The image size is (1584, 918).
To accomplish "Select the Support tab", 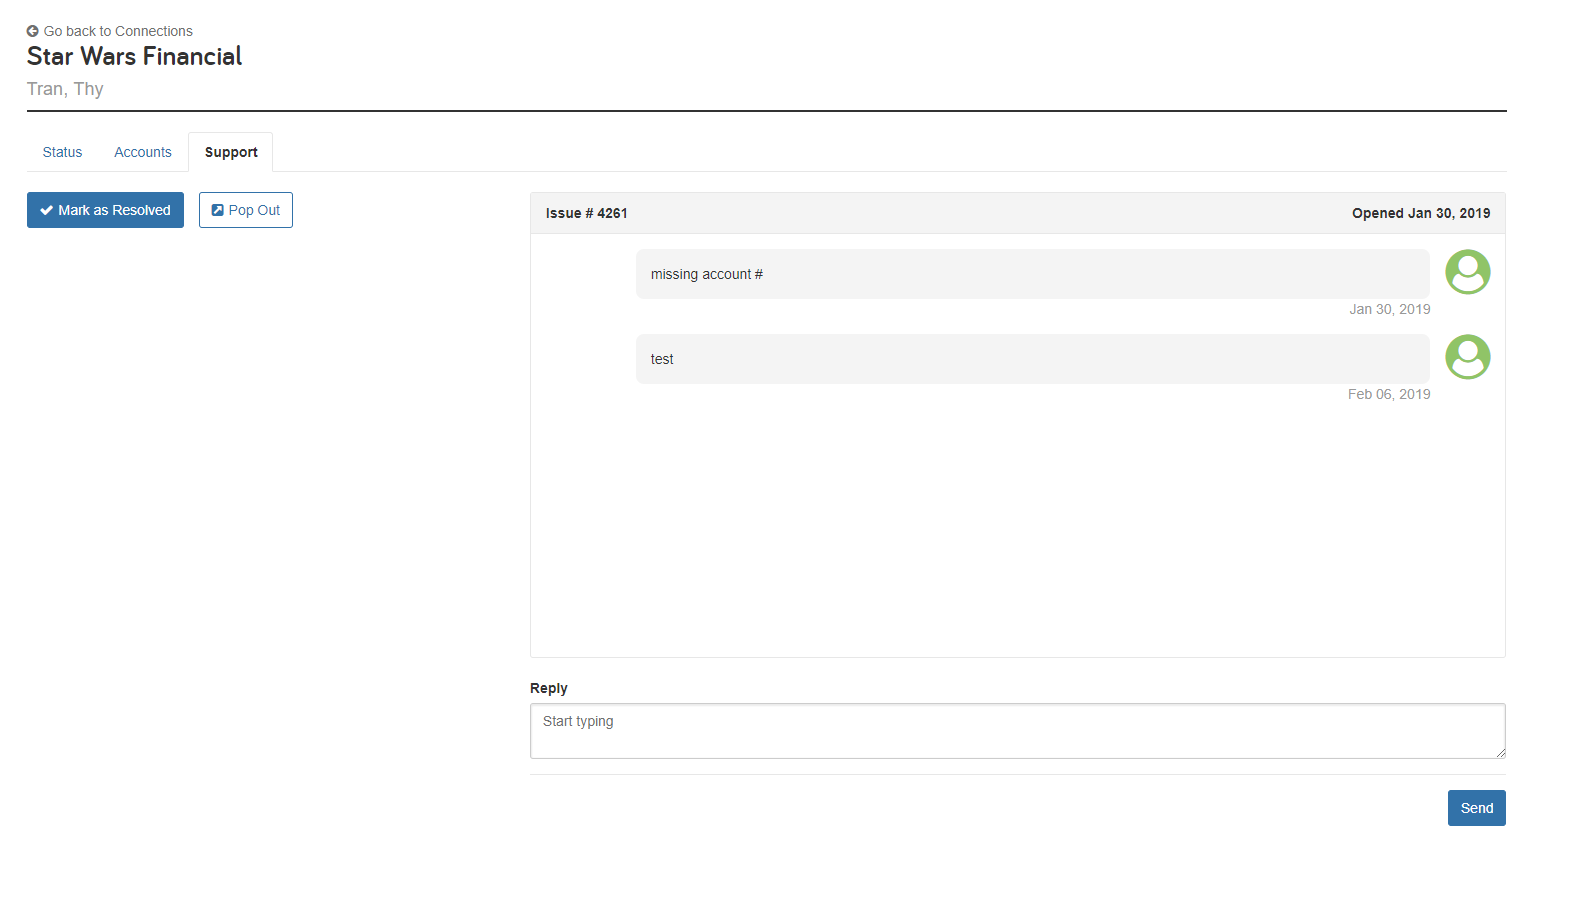I will pos(231,152).
